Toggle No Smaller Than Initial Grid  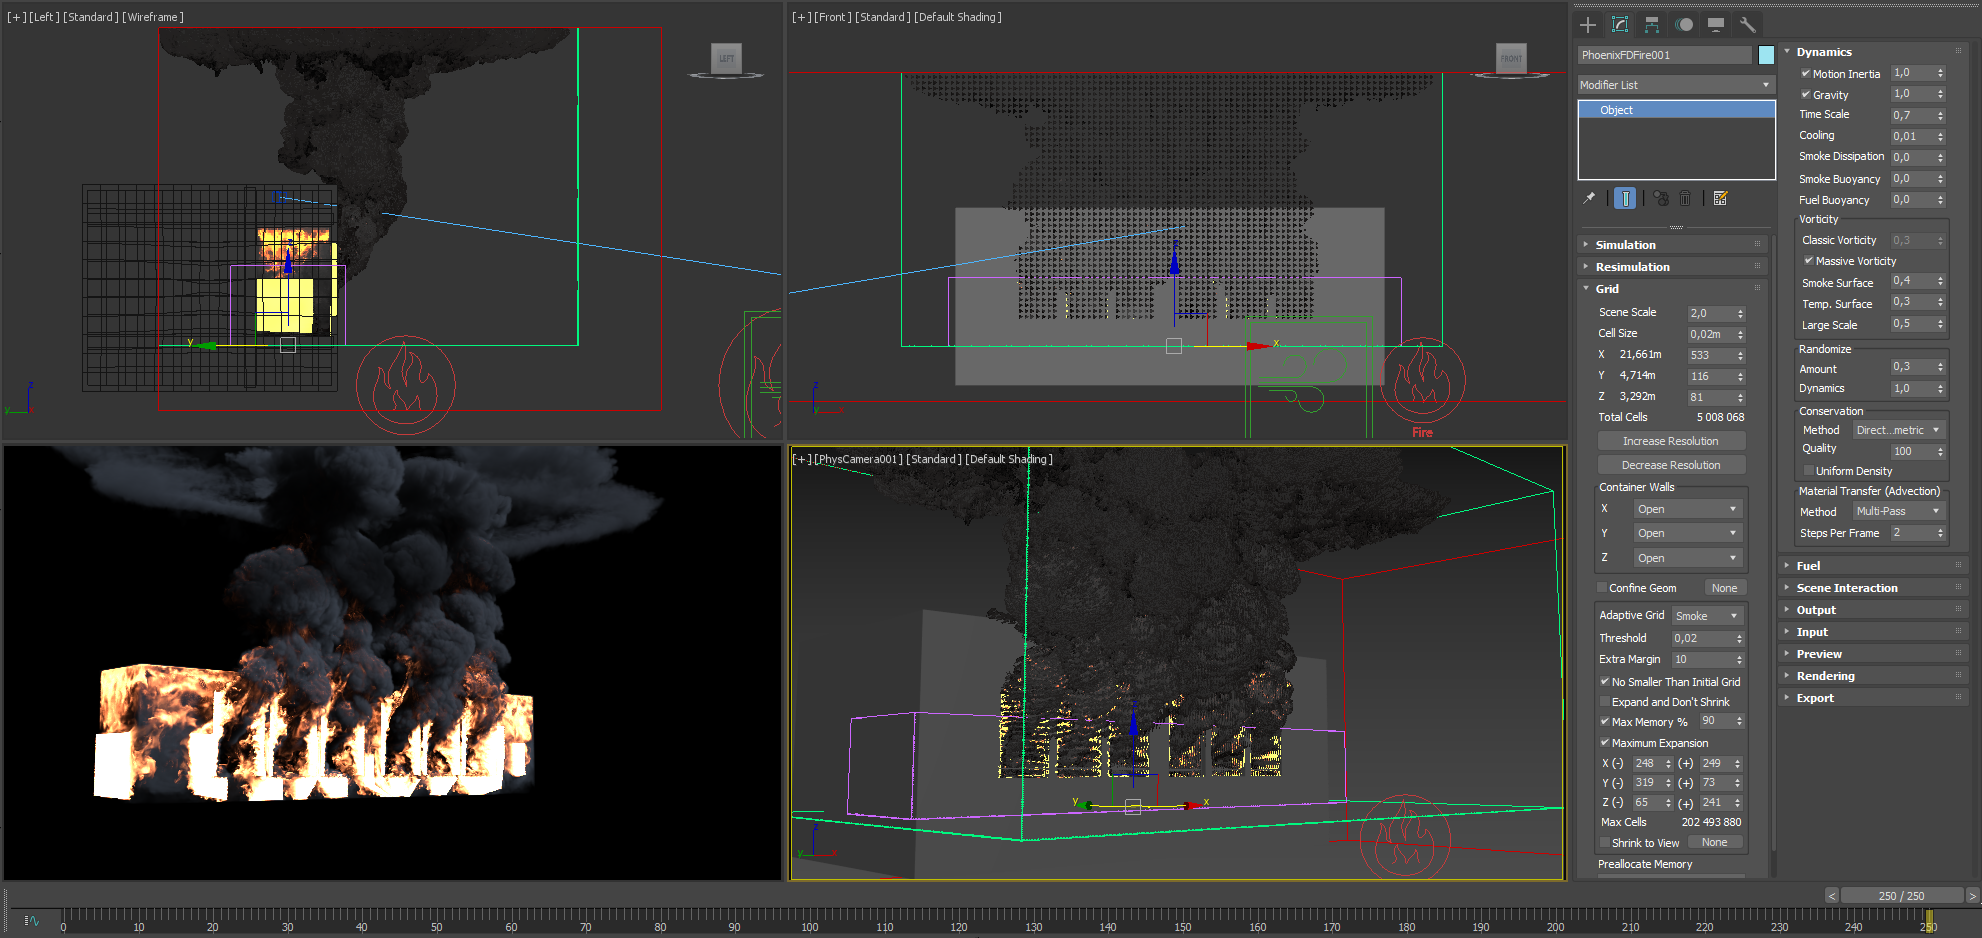(x=1605, y=682)
